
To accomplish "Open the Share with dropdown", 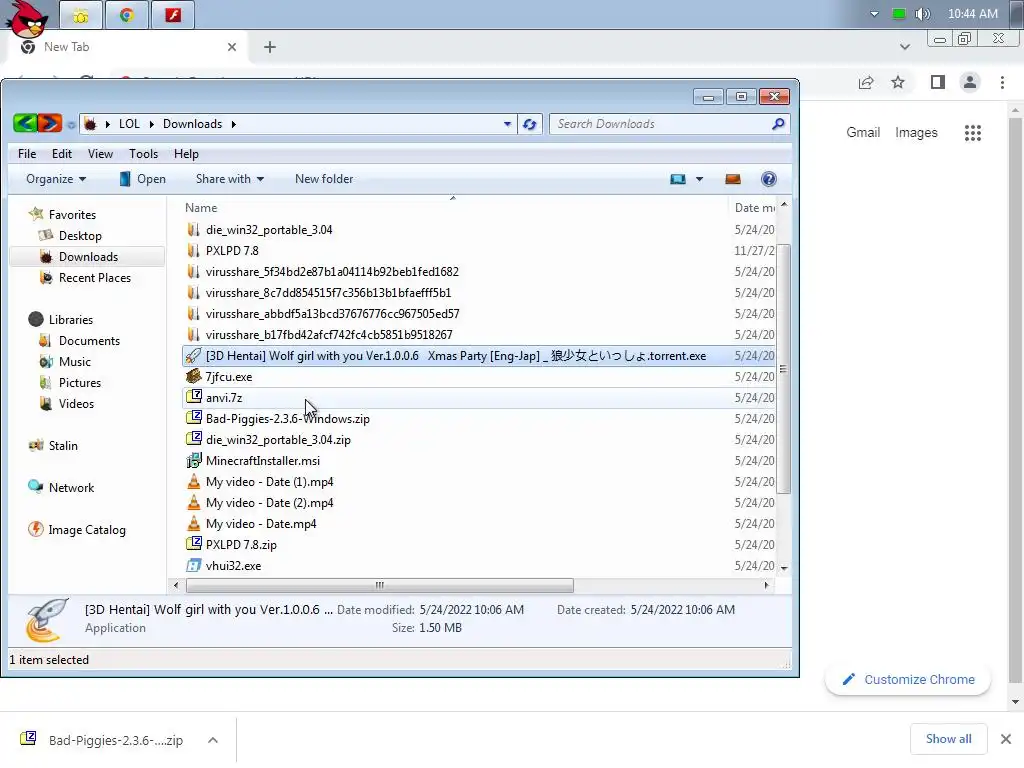I will coord(230,179).
